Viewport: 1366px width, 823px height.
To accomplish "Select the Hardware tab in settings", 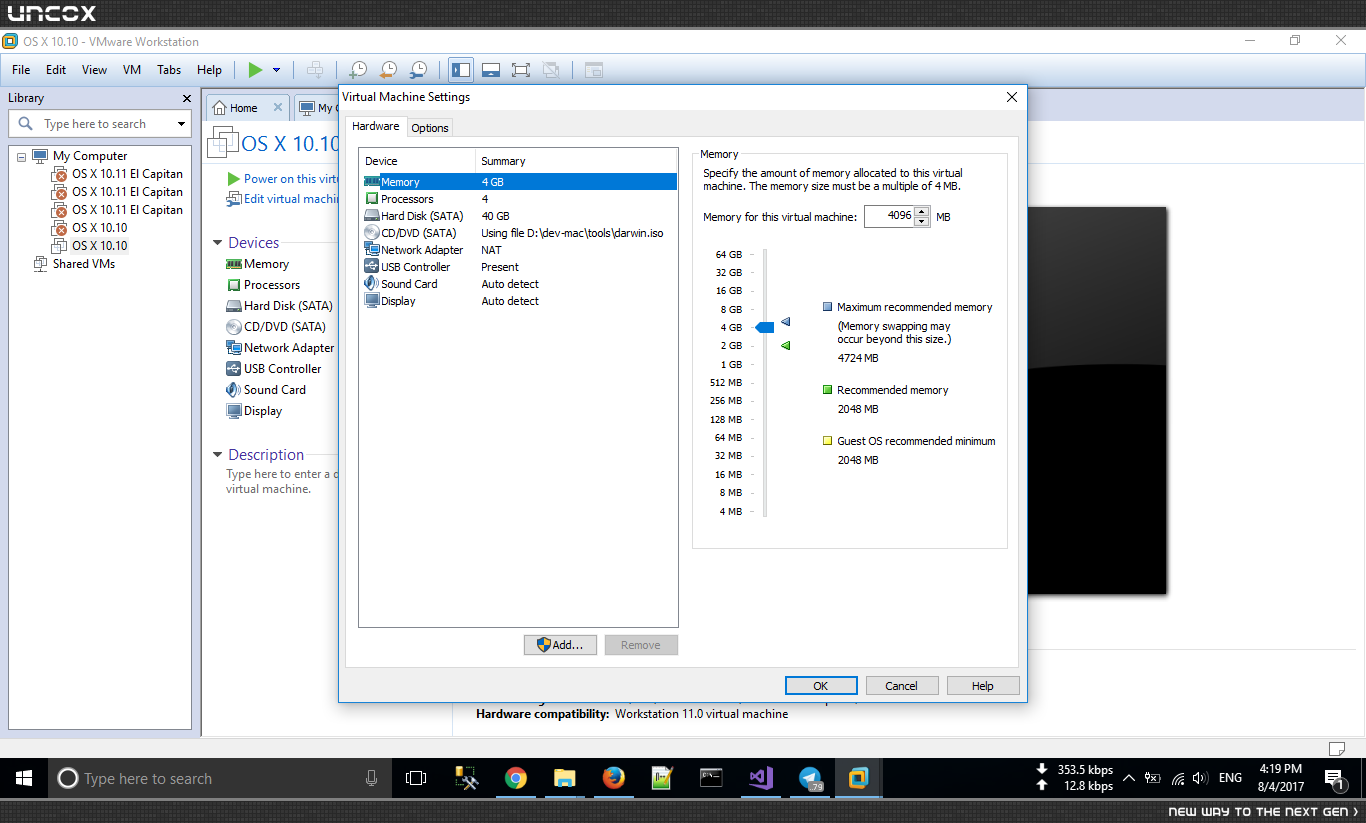I will pyautogui.click(x=376, y=126).
